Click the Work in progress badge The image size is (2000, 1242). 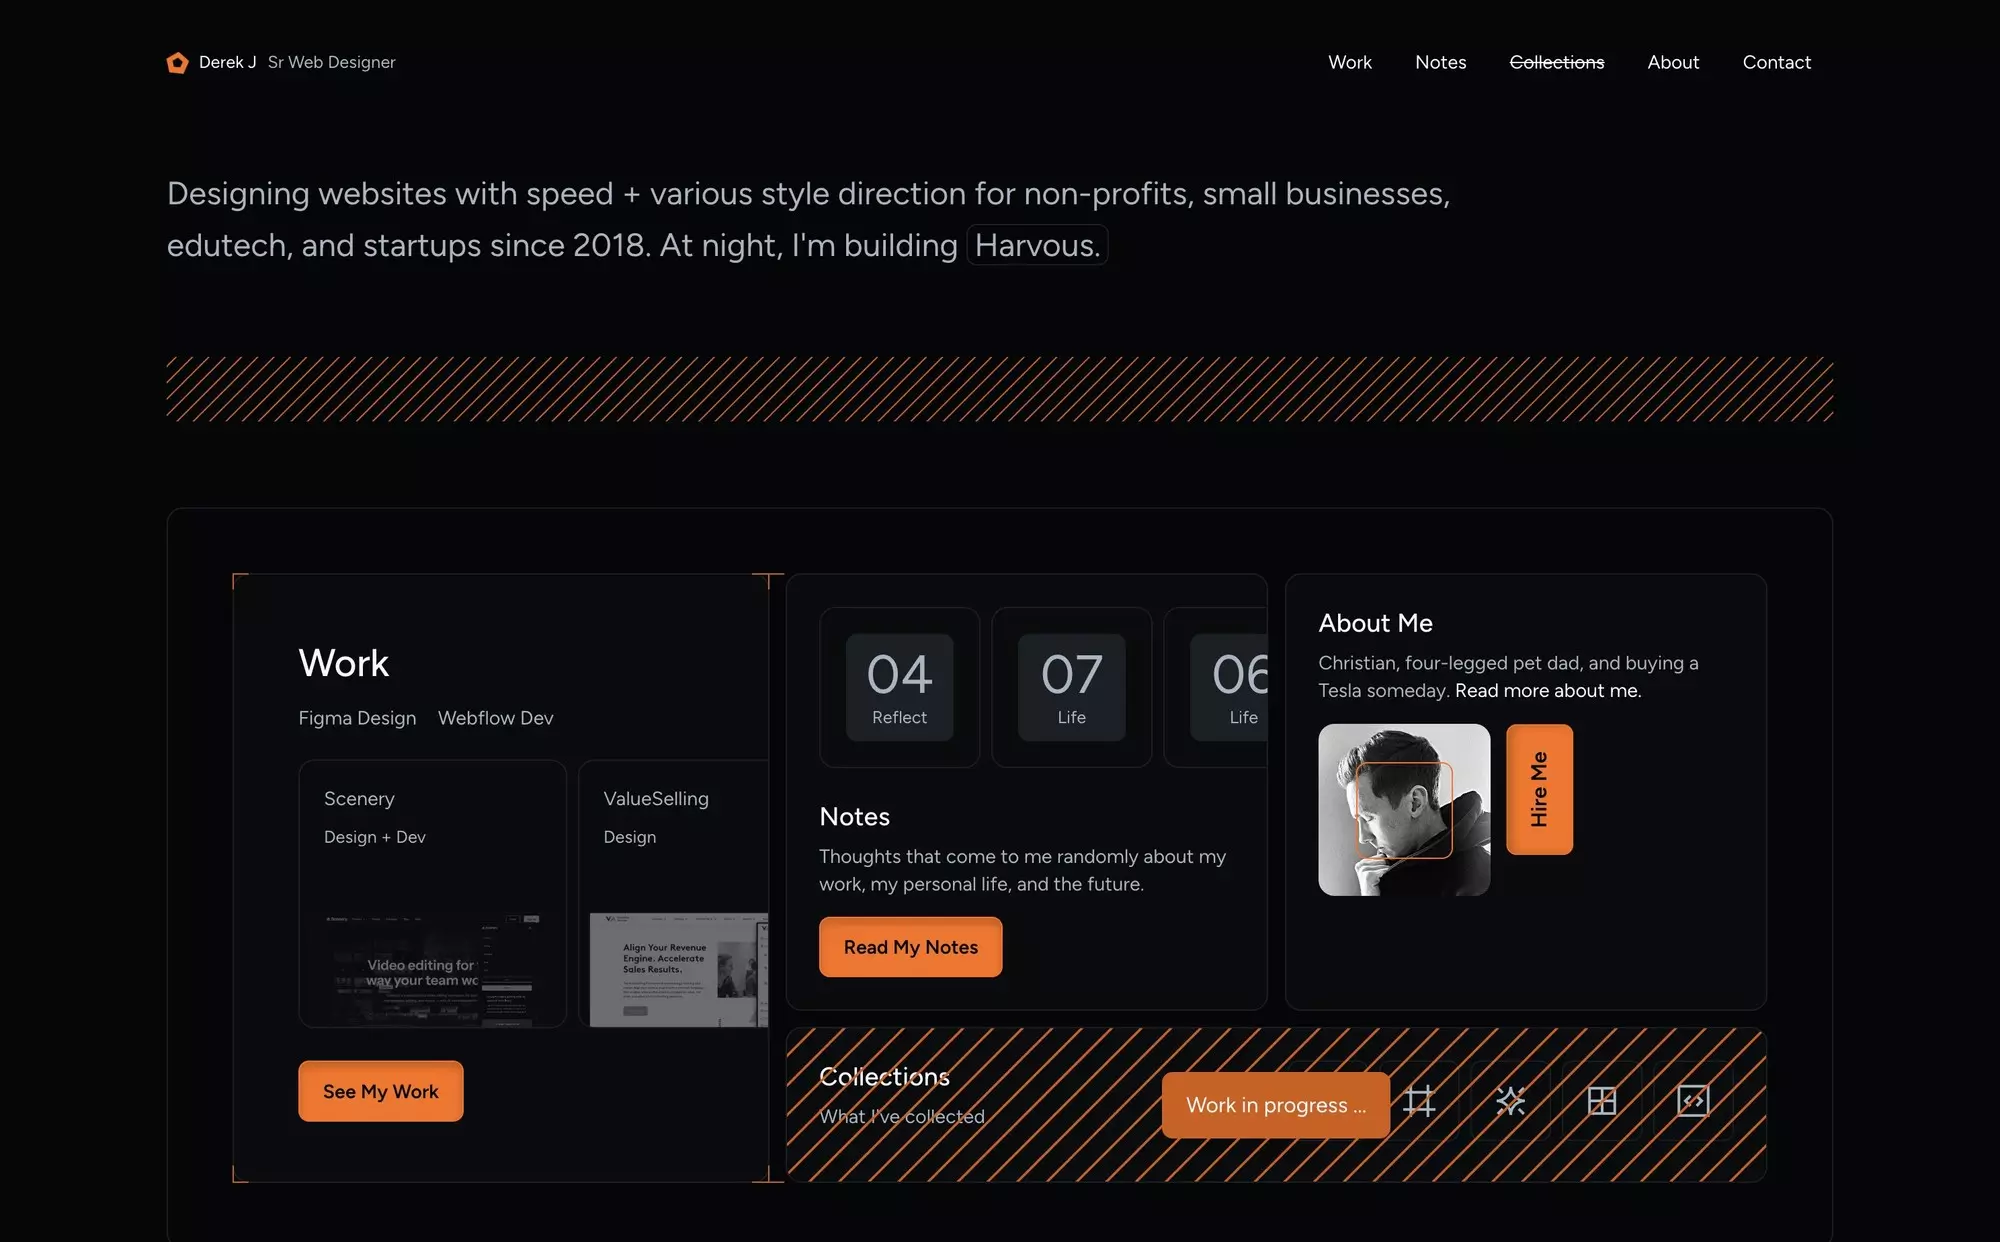[x=1275, y=1105]
